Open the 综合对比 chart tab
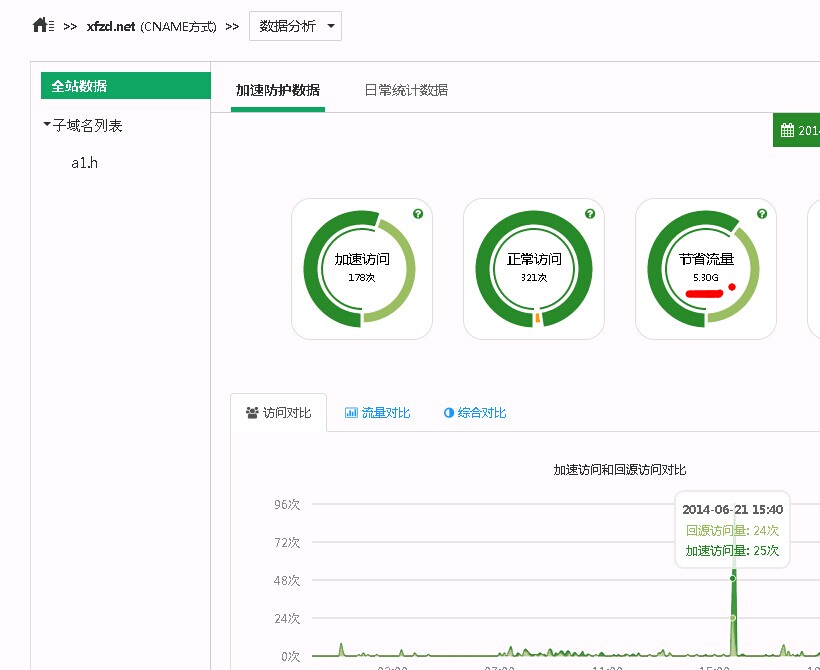 [x=475, y=413]
